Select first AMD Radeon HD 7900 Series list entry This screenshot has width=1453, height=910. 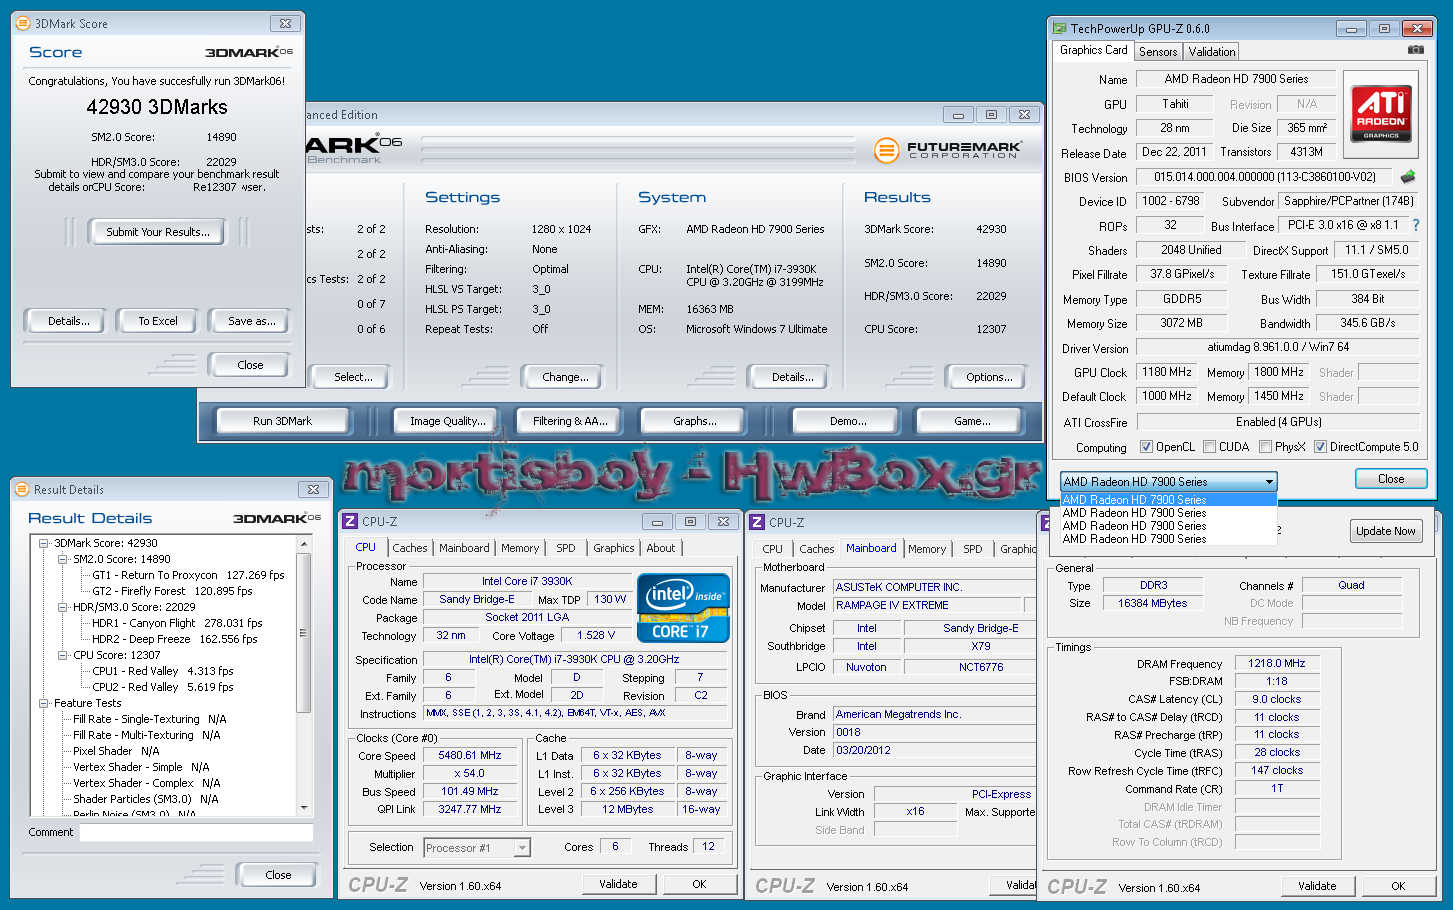[1169, 500]
